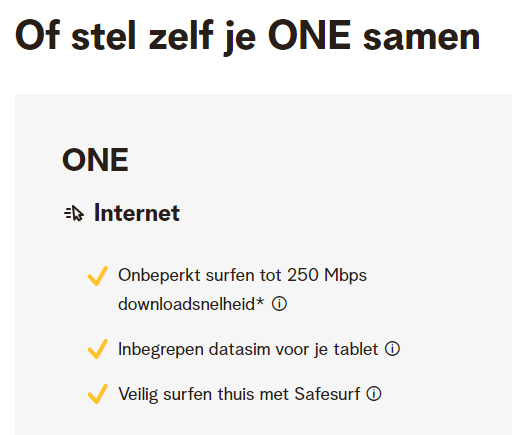Click the '250 Mbps' speed value
Viewport: 512px width, 435px height.
point(327,276)
